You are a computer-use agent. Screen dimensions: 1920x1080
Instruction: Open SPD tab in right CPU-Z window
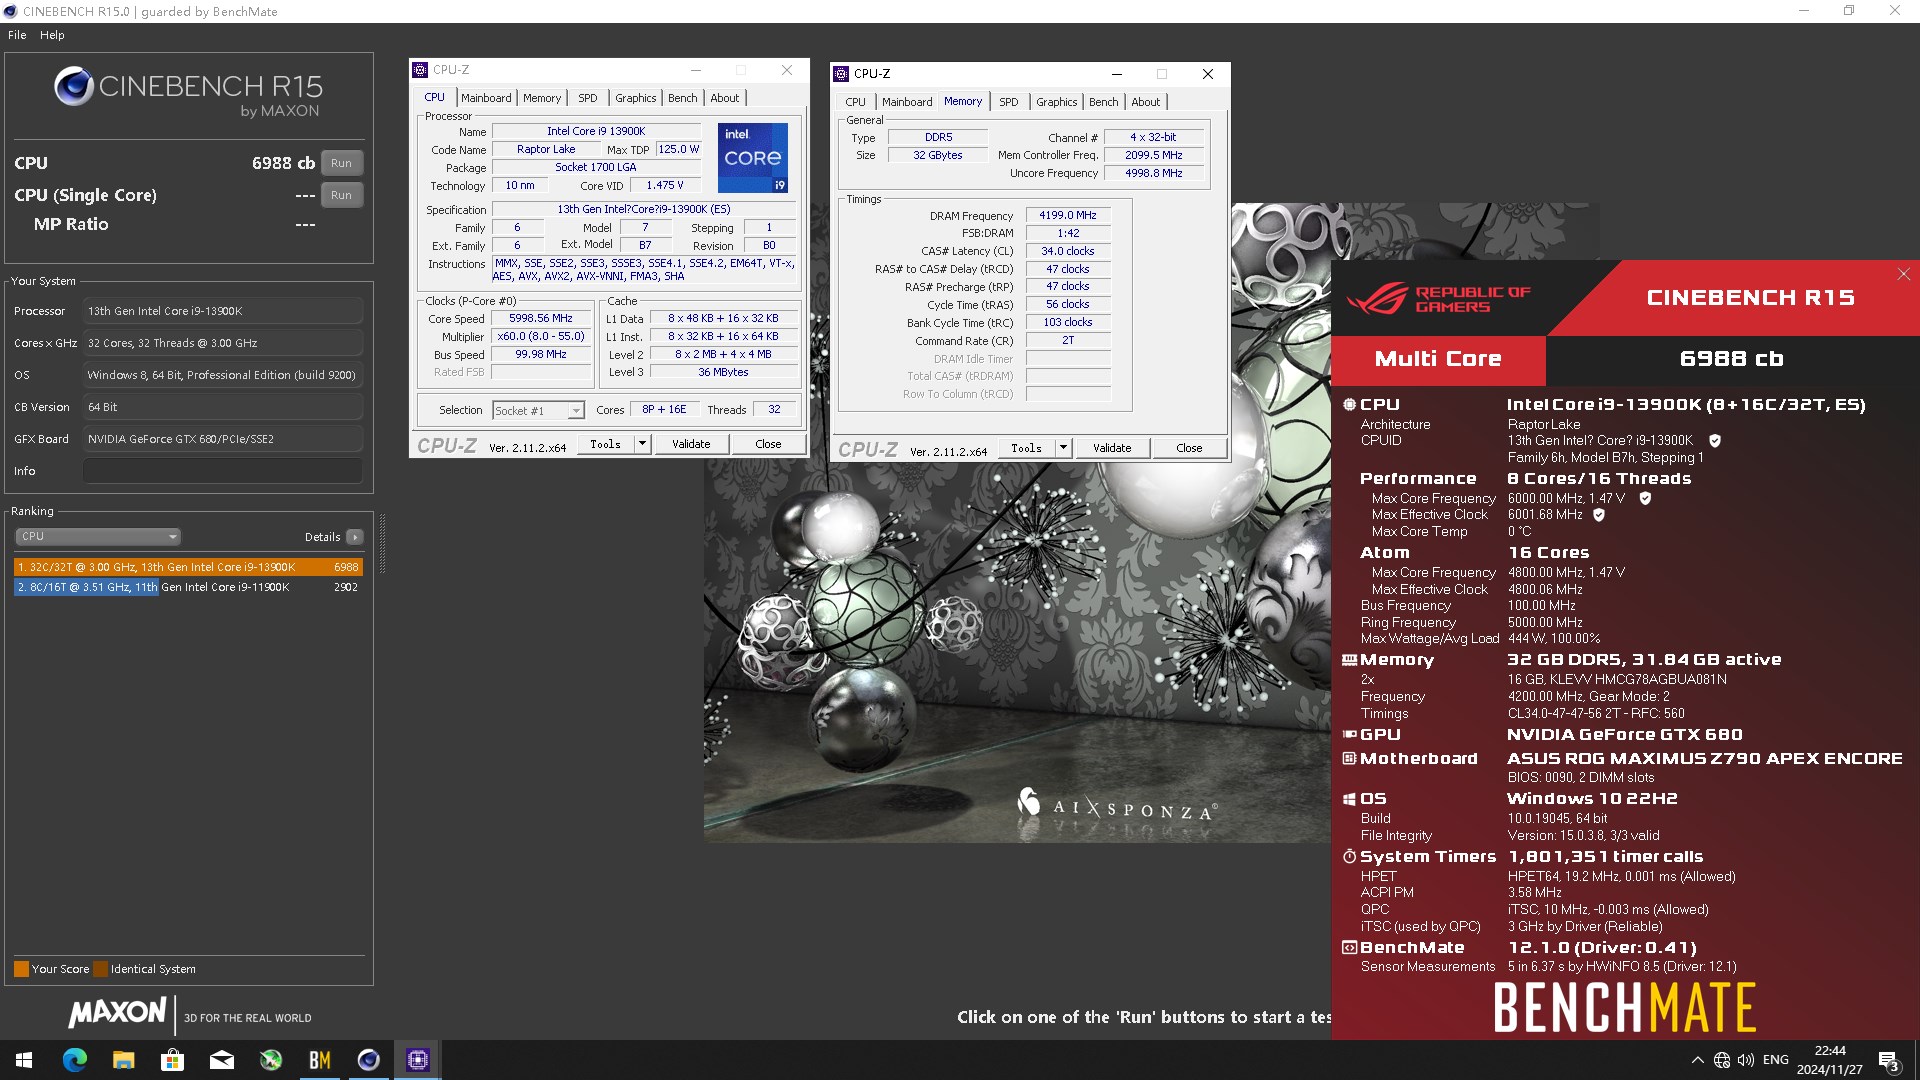pyautogui.click(x=1009, y=102)
